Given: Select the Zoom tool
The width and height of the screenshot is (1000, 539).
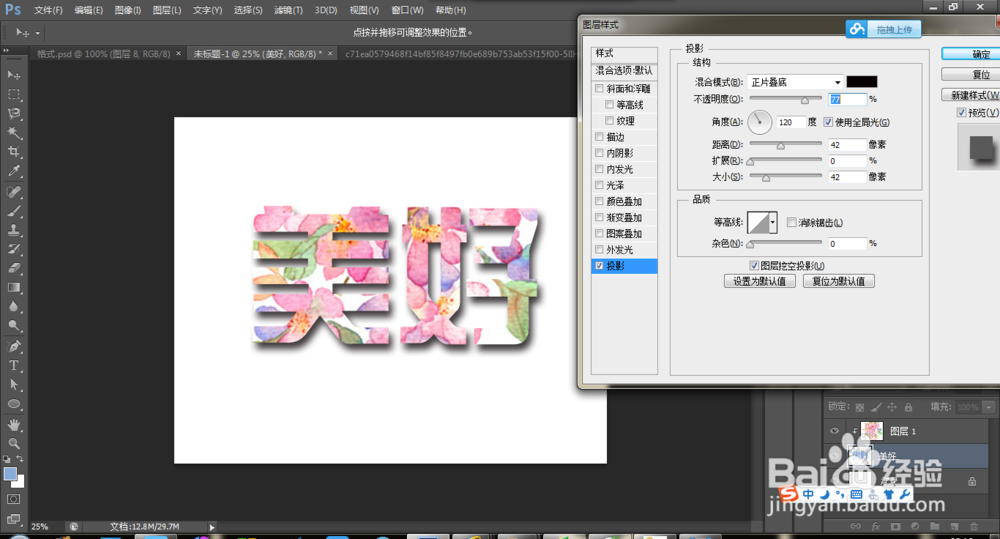Looking at the screenshot, I should 13,443.
